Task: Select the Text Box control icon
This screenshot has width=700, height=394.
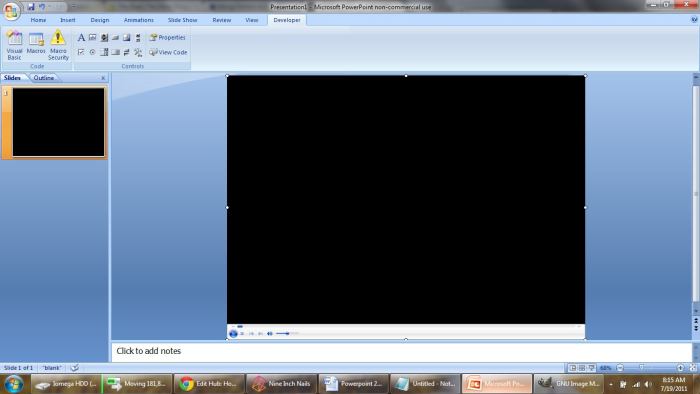Action: [x=92, y=37]
